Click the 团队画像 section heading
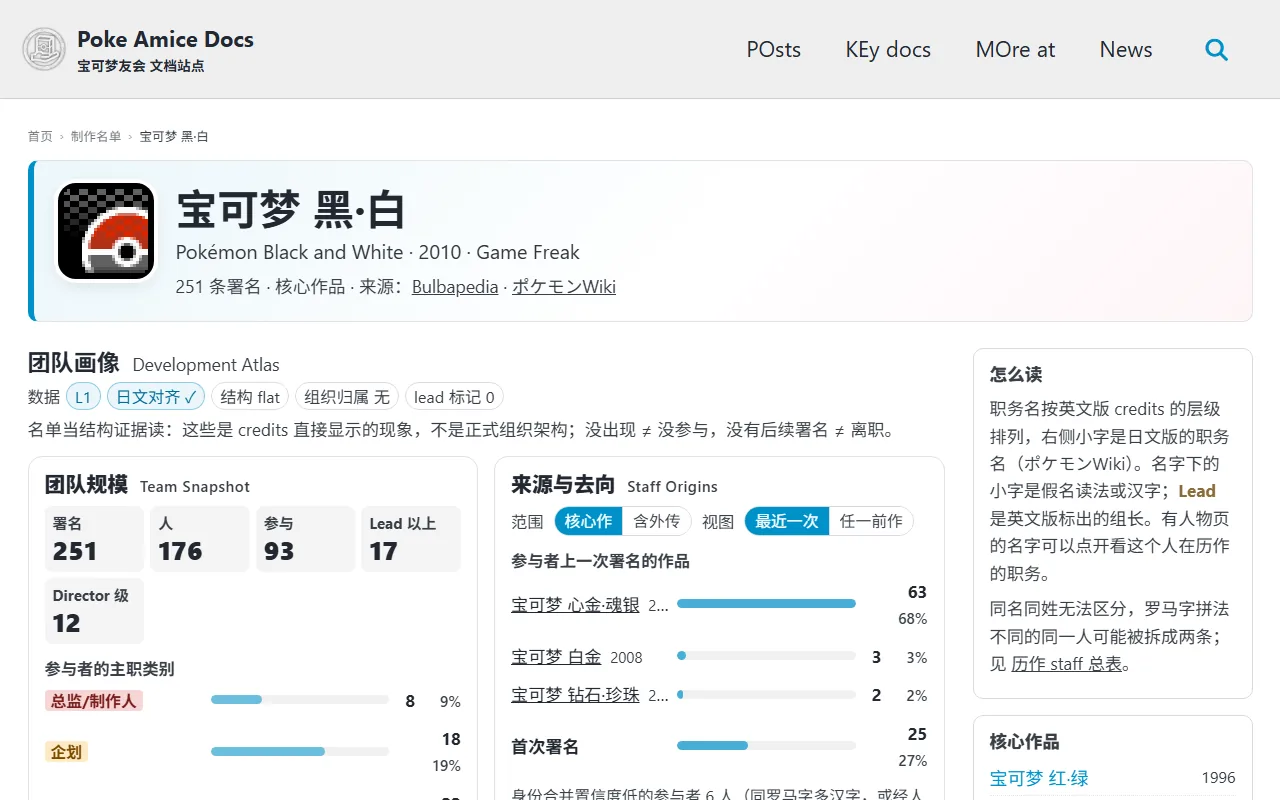Viewport: 1280px width, 800px height. pyautogui.click(x=74, y=363)
